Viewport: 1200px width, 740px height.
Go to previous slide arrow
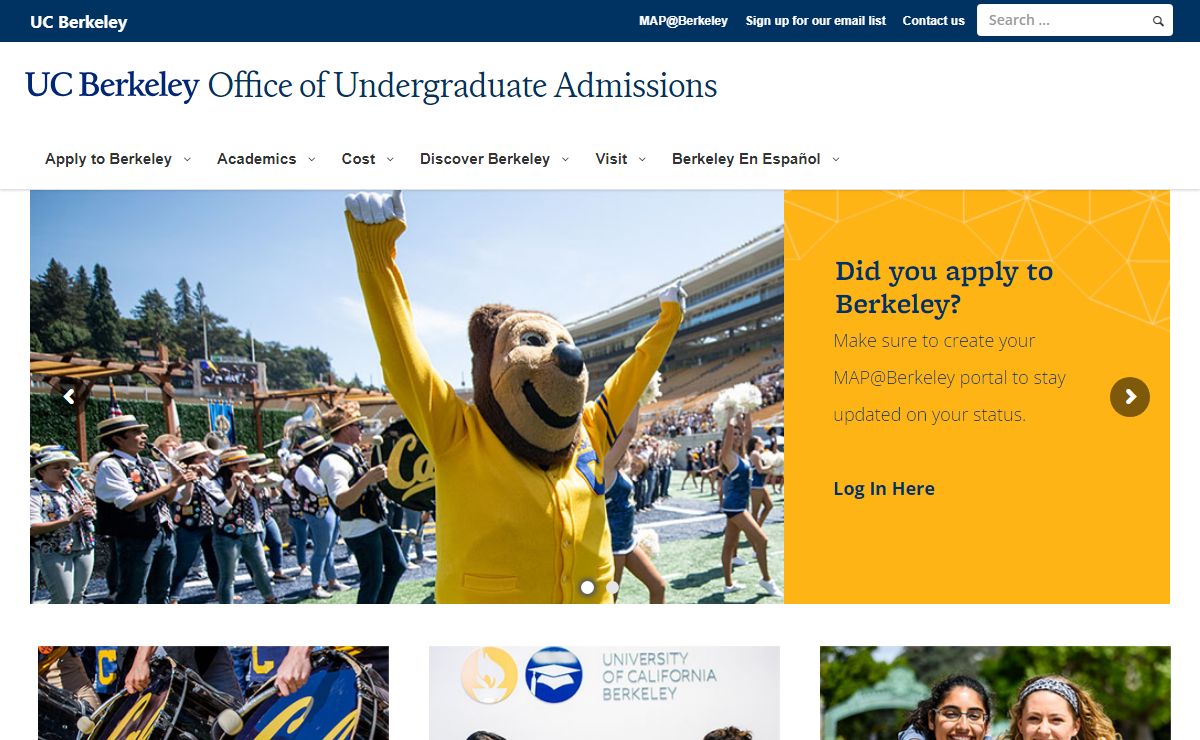click(69, 397)
